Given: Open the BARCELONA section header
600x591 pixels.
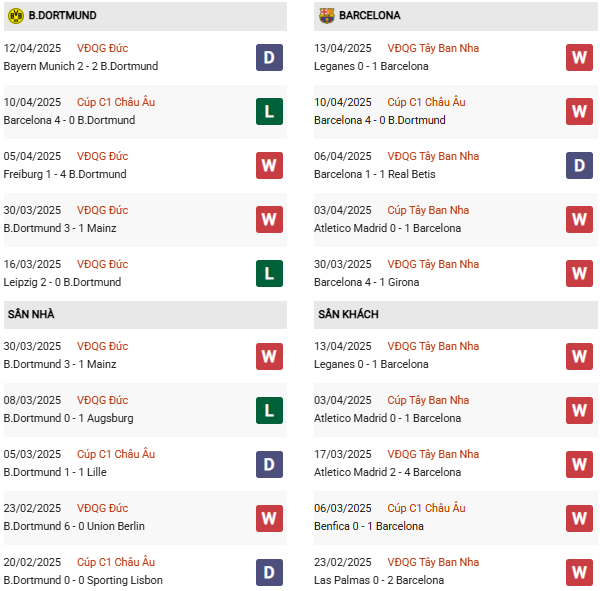Looking at the screenshot, I should tap(370, 15).
